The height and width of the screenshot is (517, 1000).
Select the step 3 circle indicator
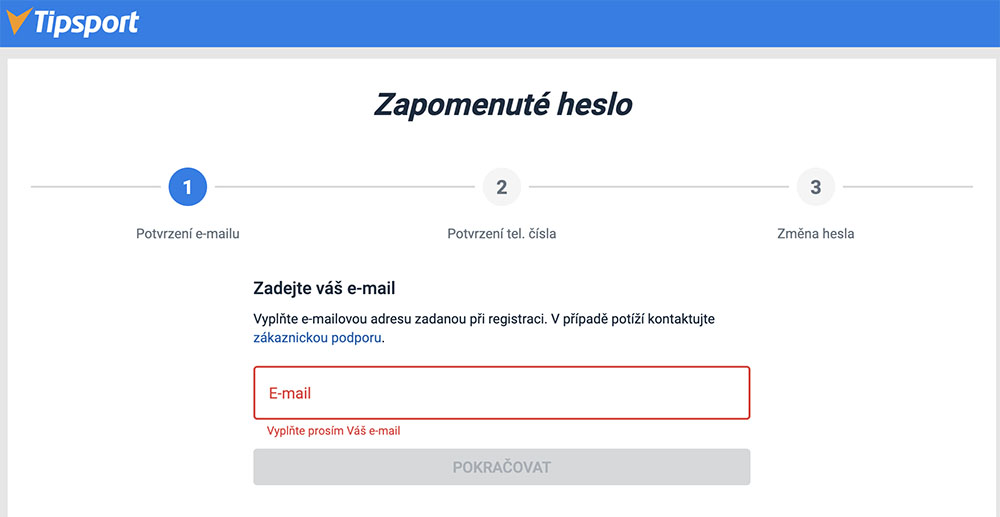816,187
